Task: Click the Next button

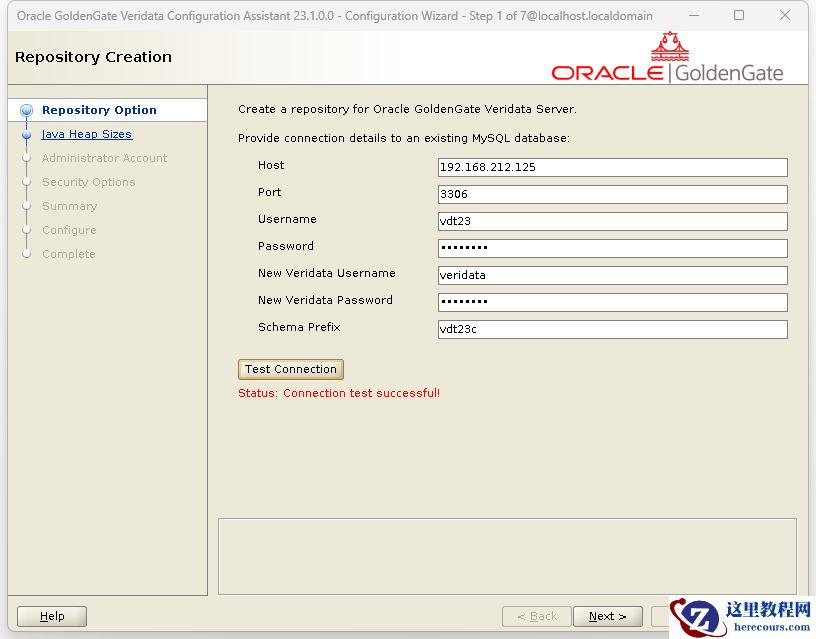Action: pyautogui.click(x=607, y=616)
